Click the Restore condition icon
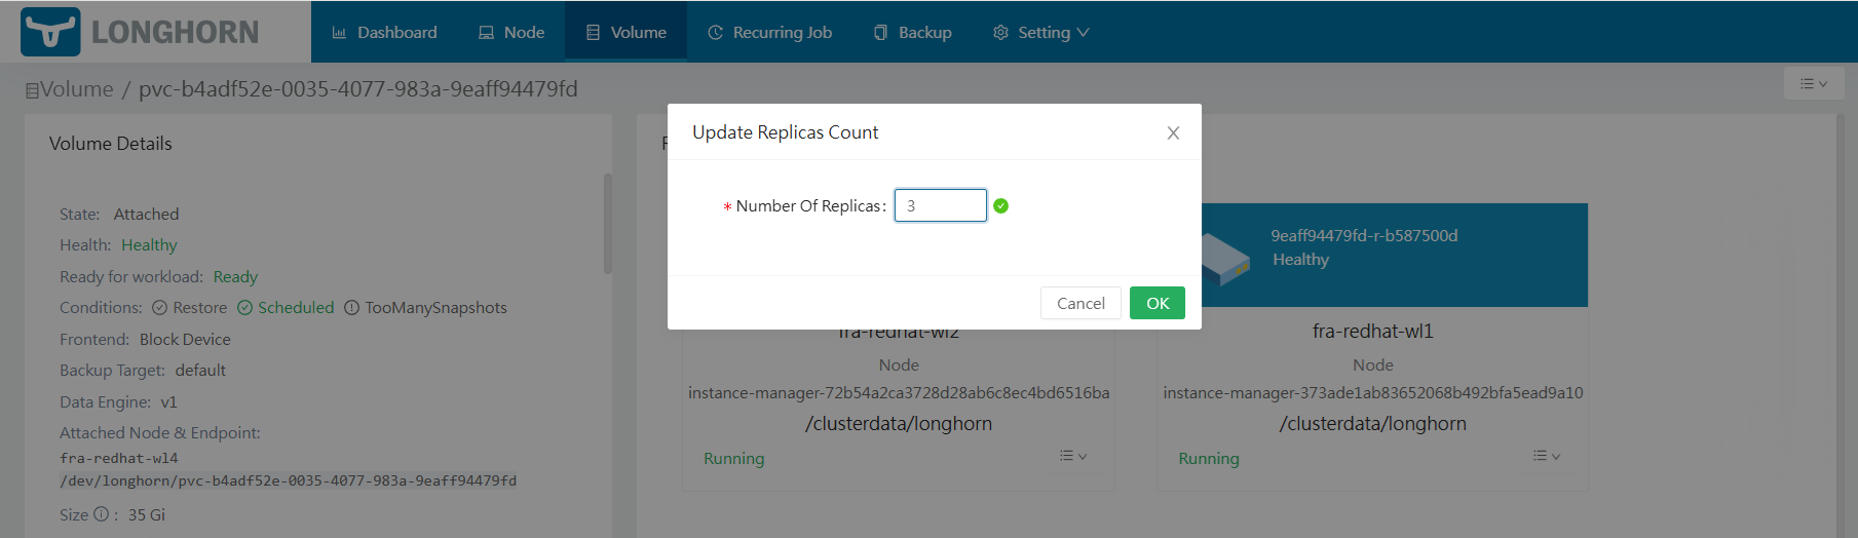Image resolution: width=1858 pixels, height=538 pixels. tap(160, 308)
